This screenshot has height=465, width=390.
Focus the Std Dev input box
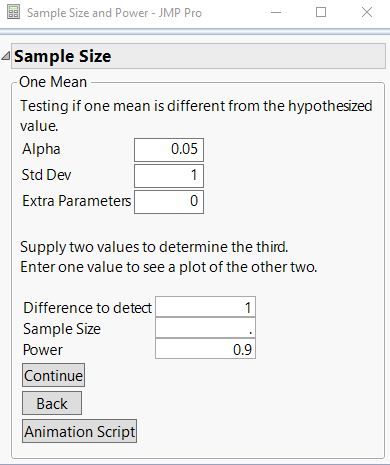coord(169,176)
